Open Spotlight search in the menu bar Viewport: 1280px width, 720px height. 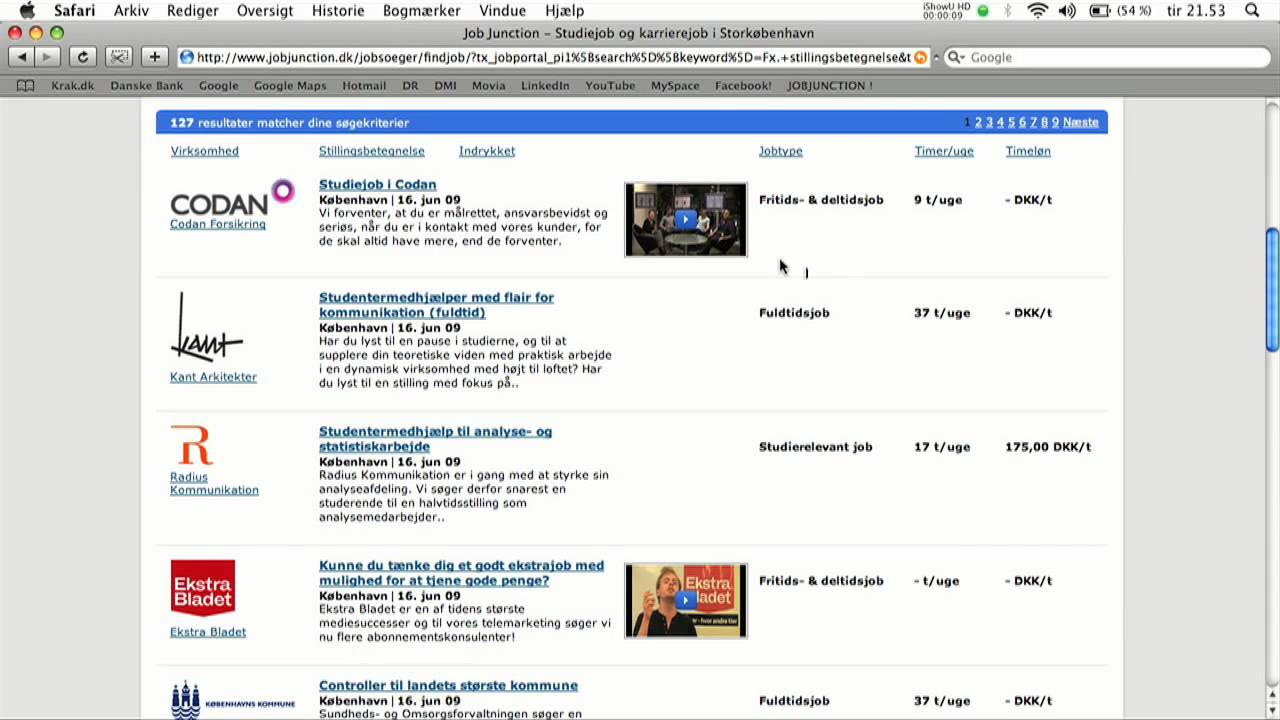pos(1252,11)
